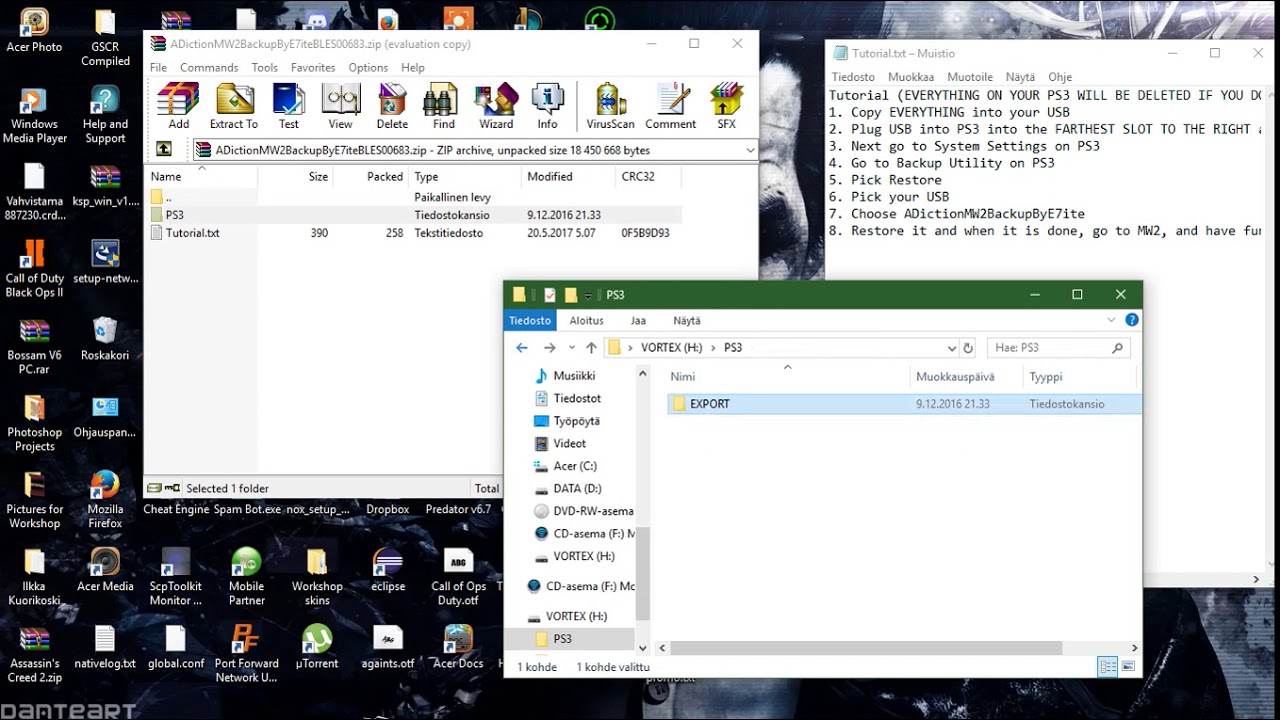Select Port Forward Network Utilities icon

(x=246, y=653)
